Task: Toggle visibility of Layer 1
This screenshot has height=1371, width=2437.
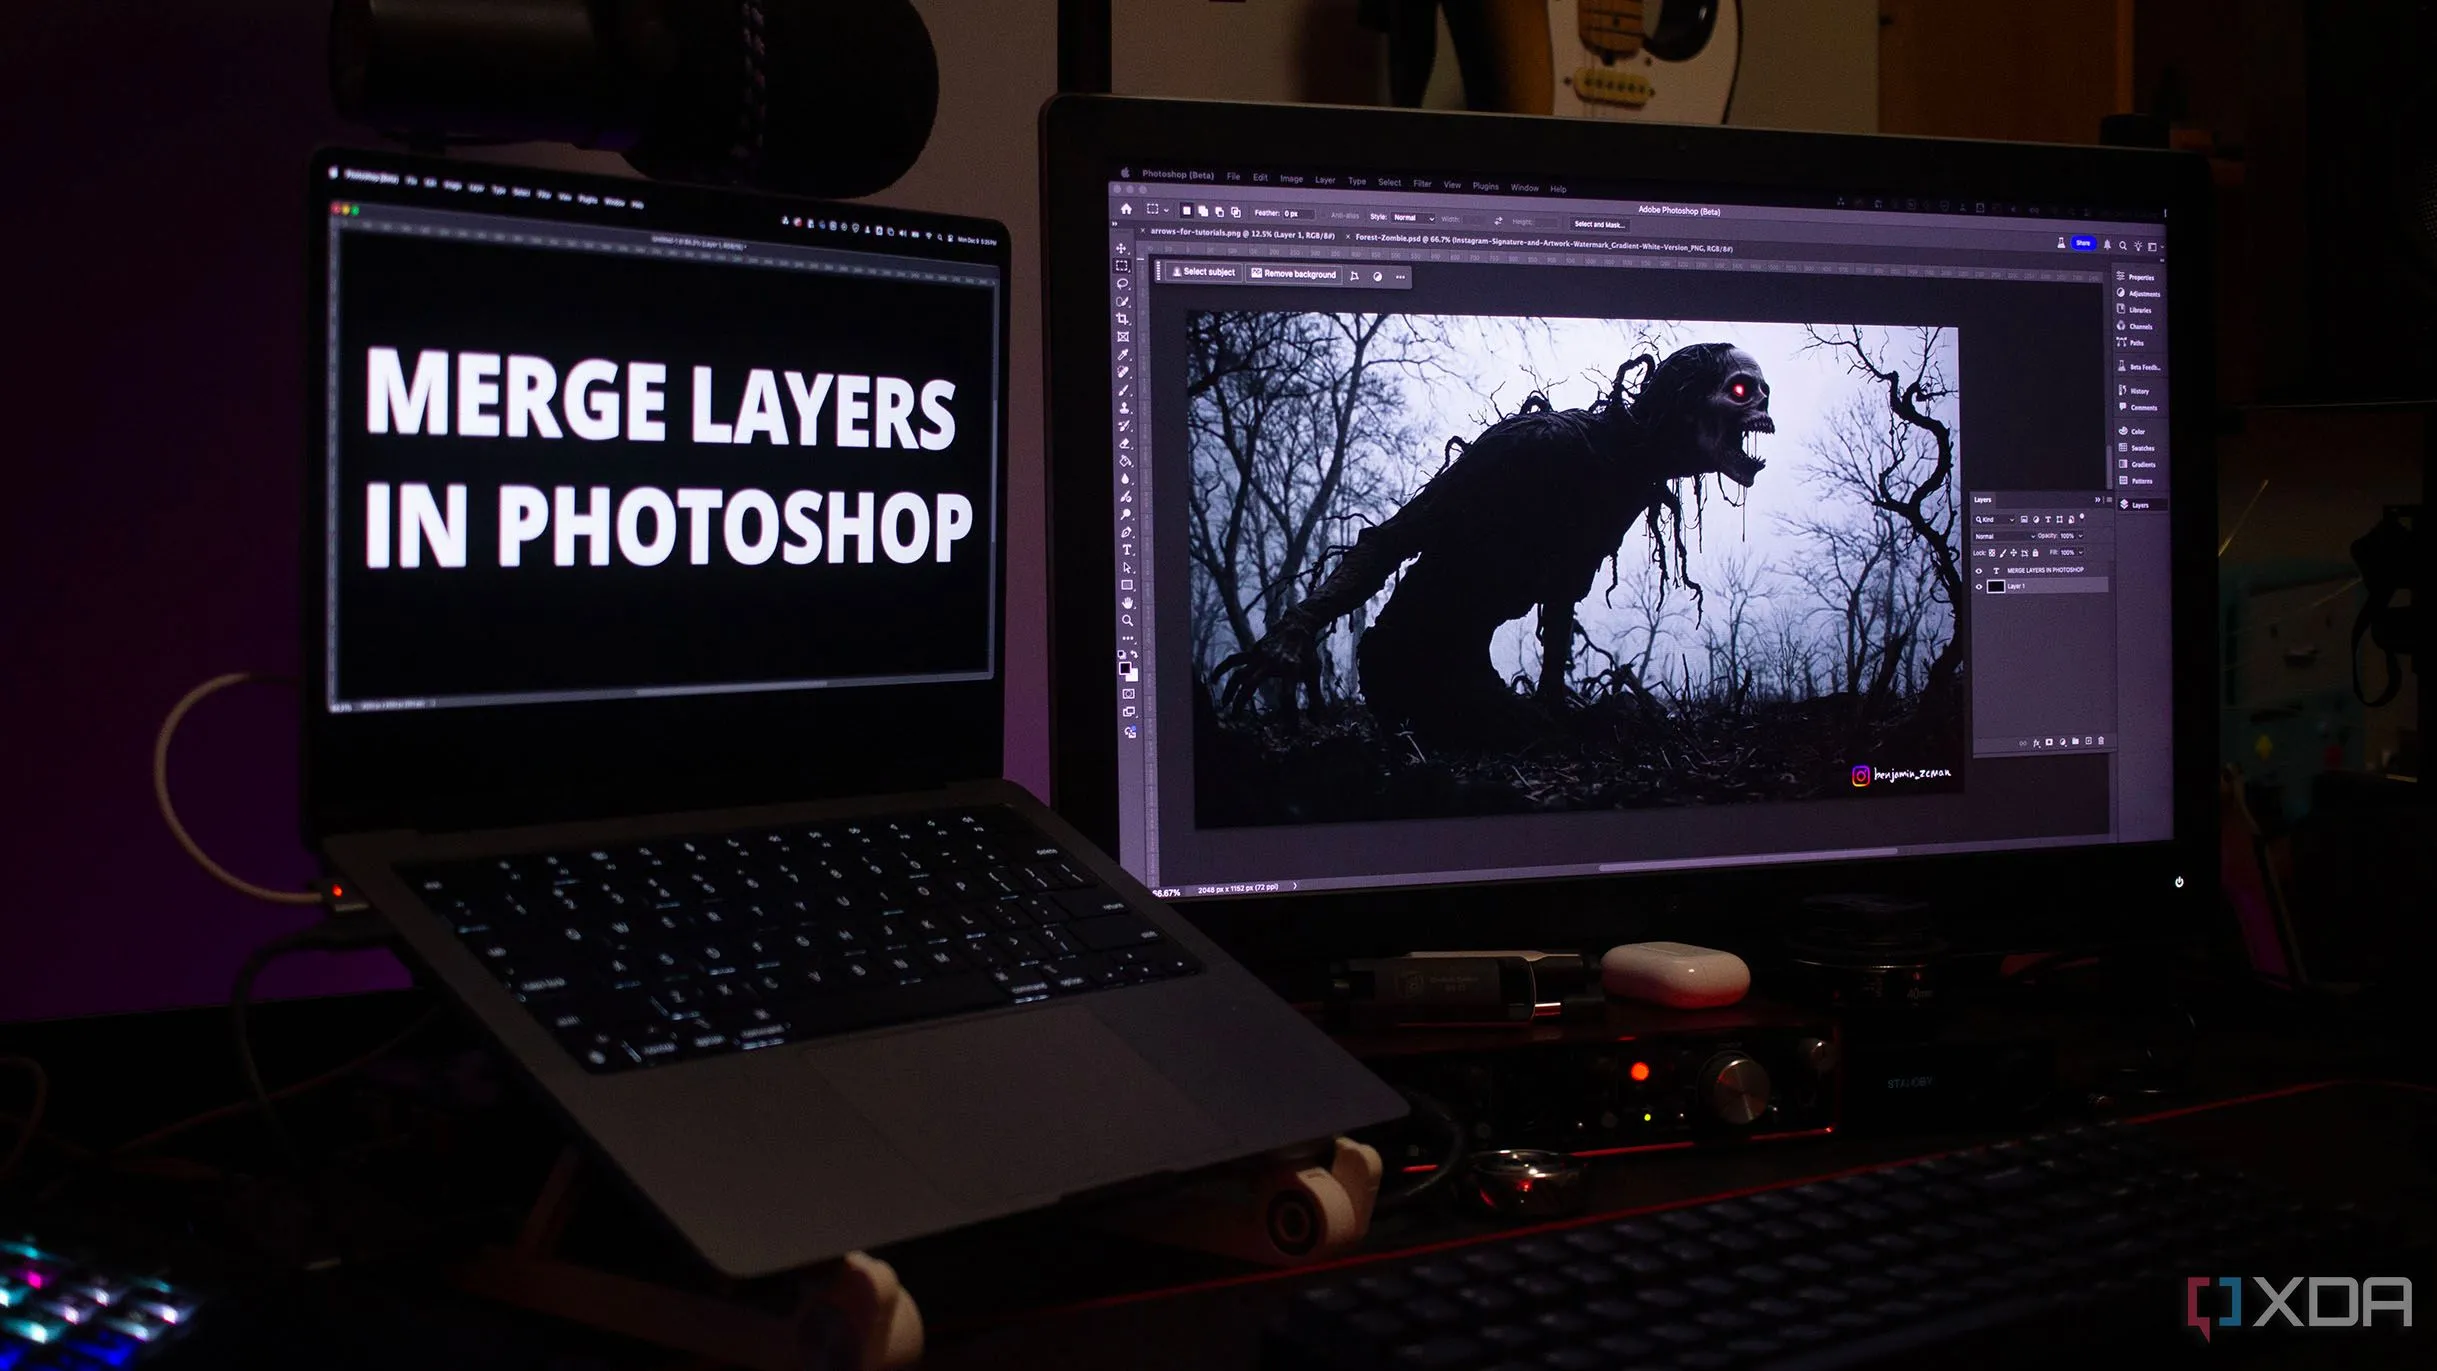Action: (x=1979, y=589)
